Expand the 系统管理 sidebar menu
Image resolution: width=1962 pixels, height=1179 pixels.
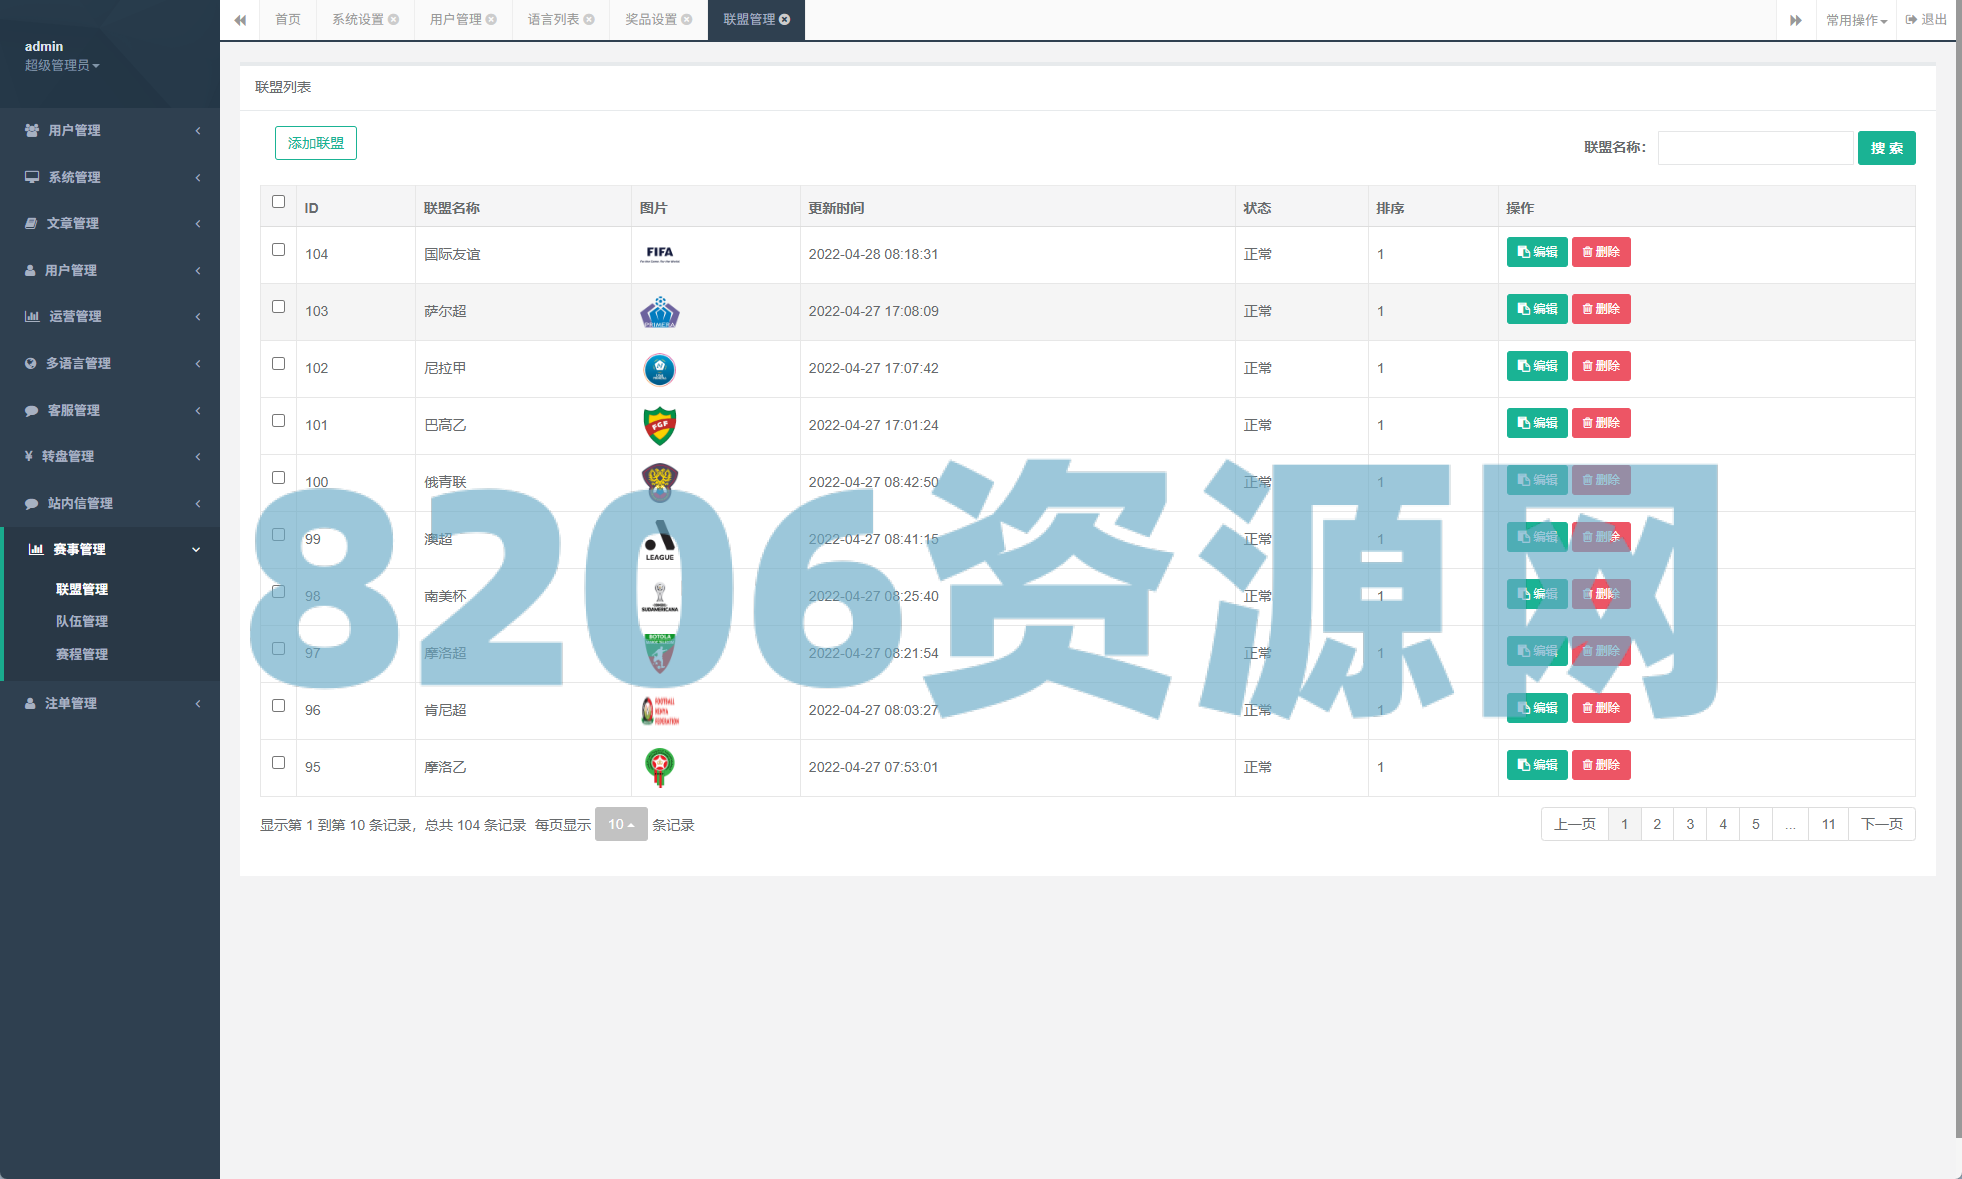pyautogui.click(x=110, y=177)
